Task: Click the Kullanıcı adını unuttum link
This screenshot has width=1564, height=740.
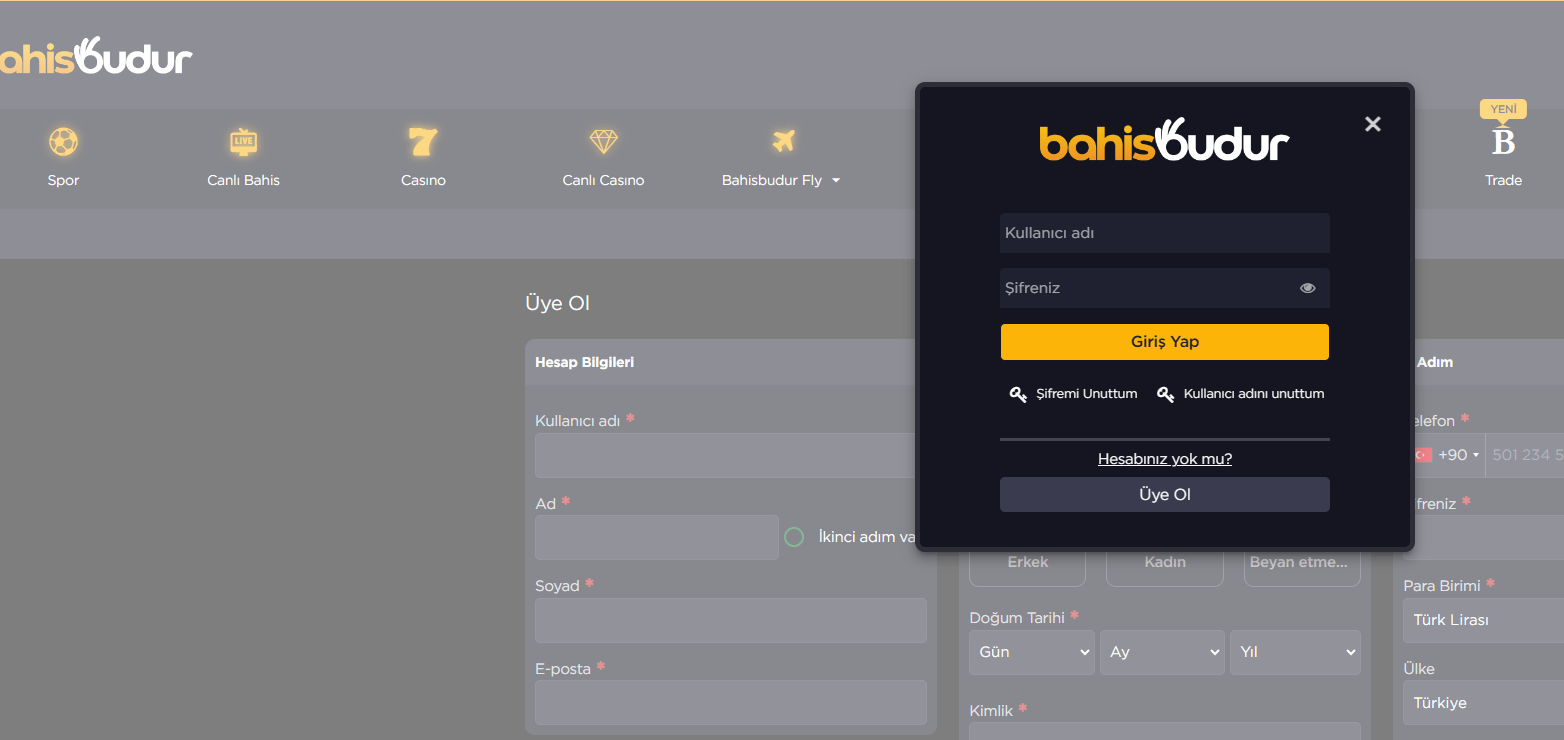Action: click(x=1253, y=394)
